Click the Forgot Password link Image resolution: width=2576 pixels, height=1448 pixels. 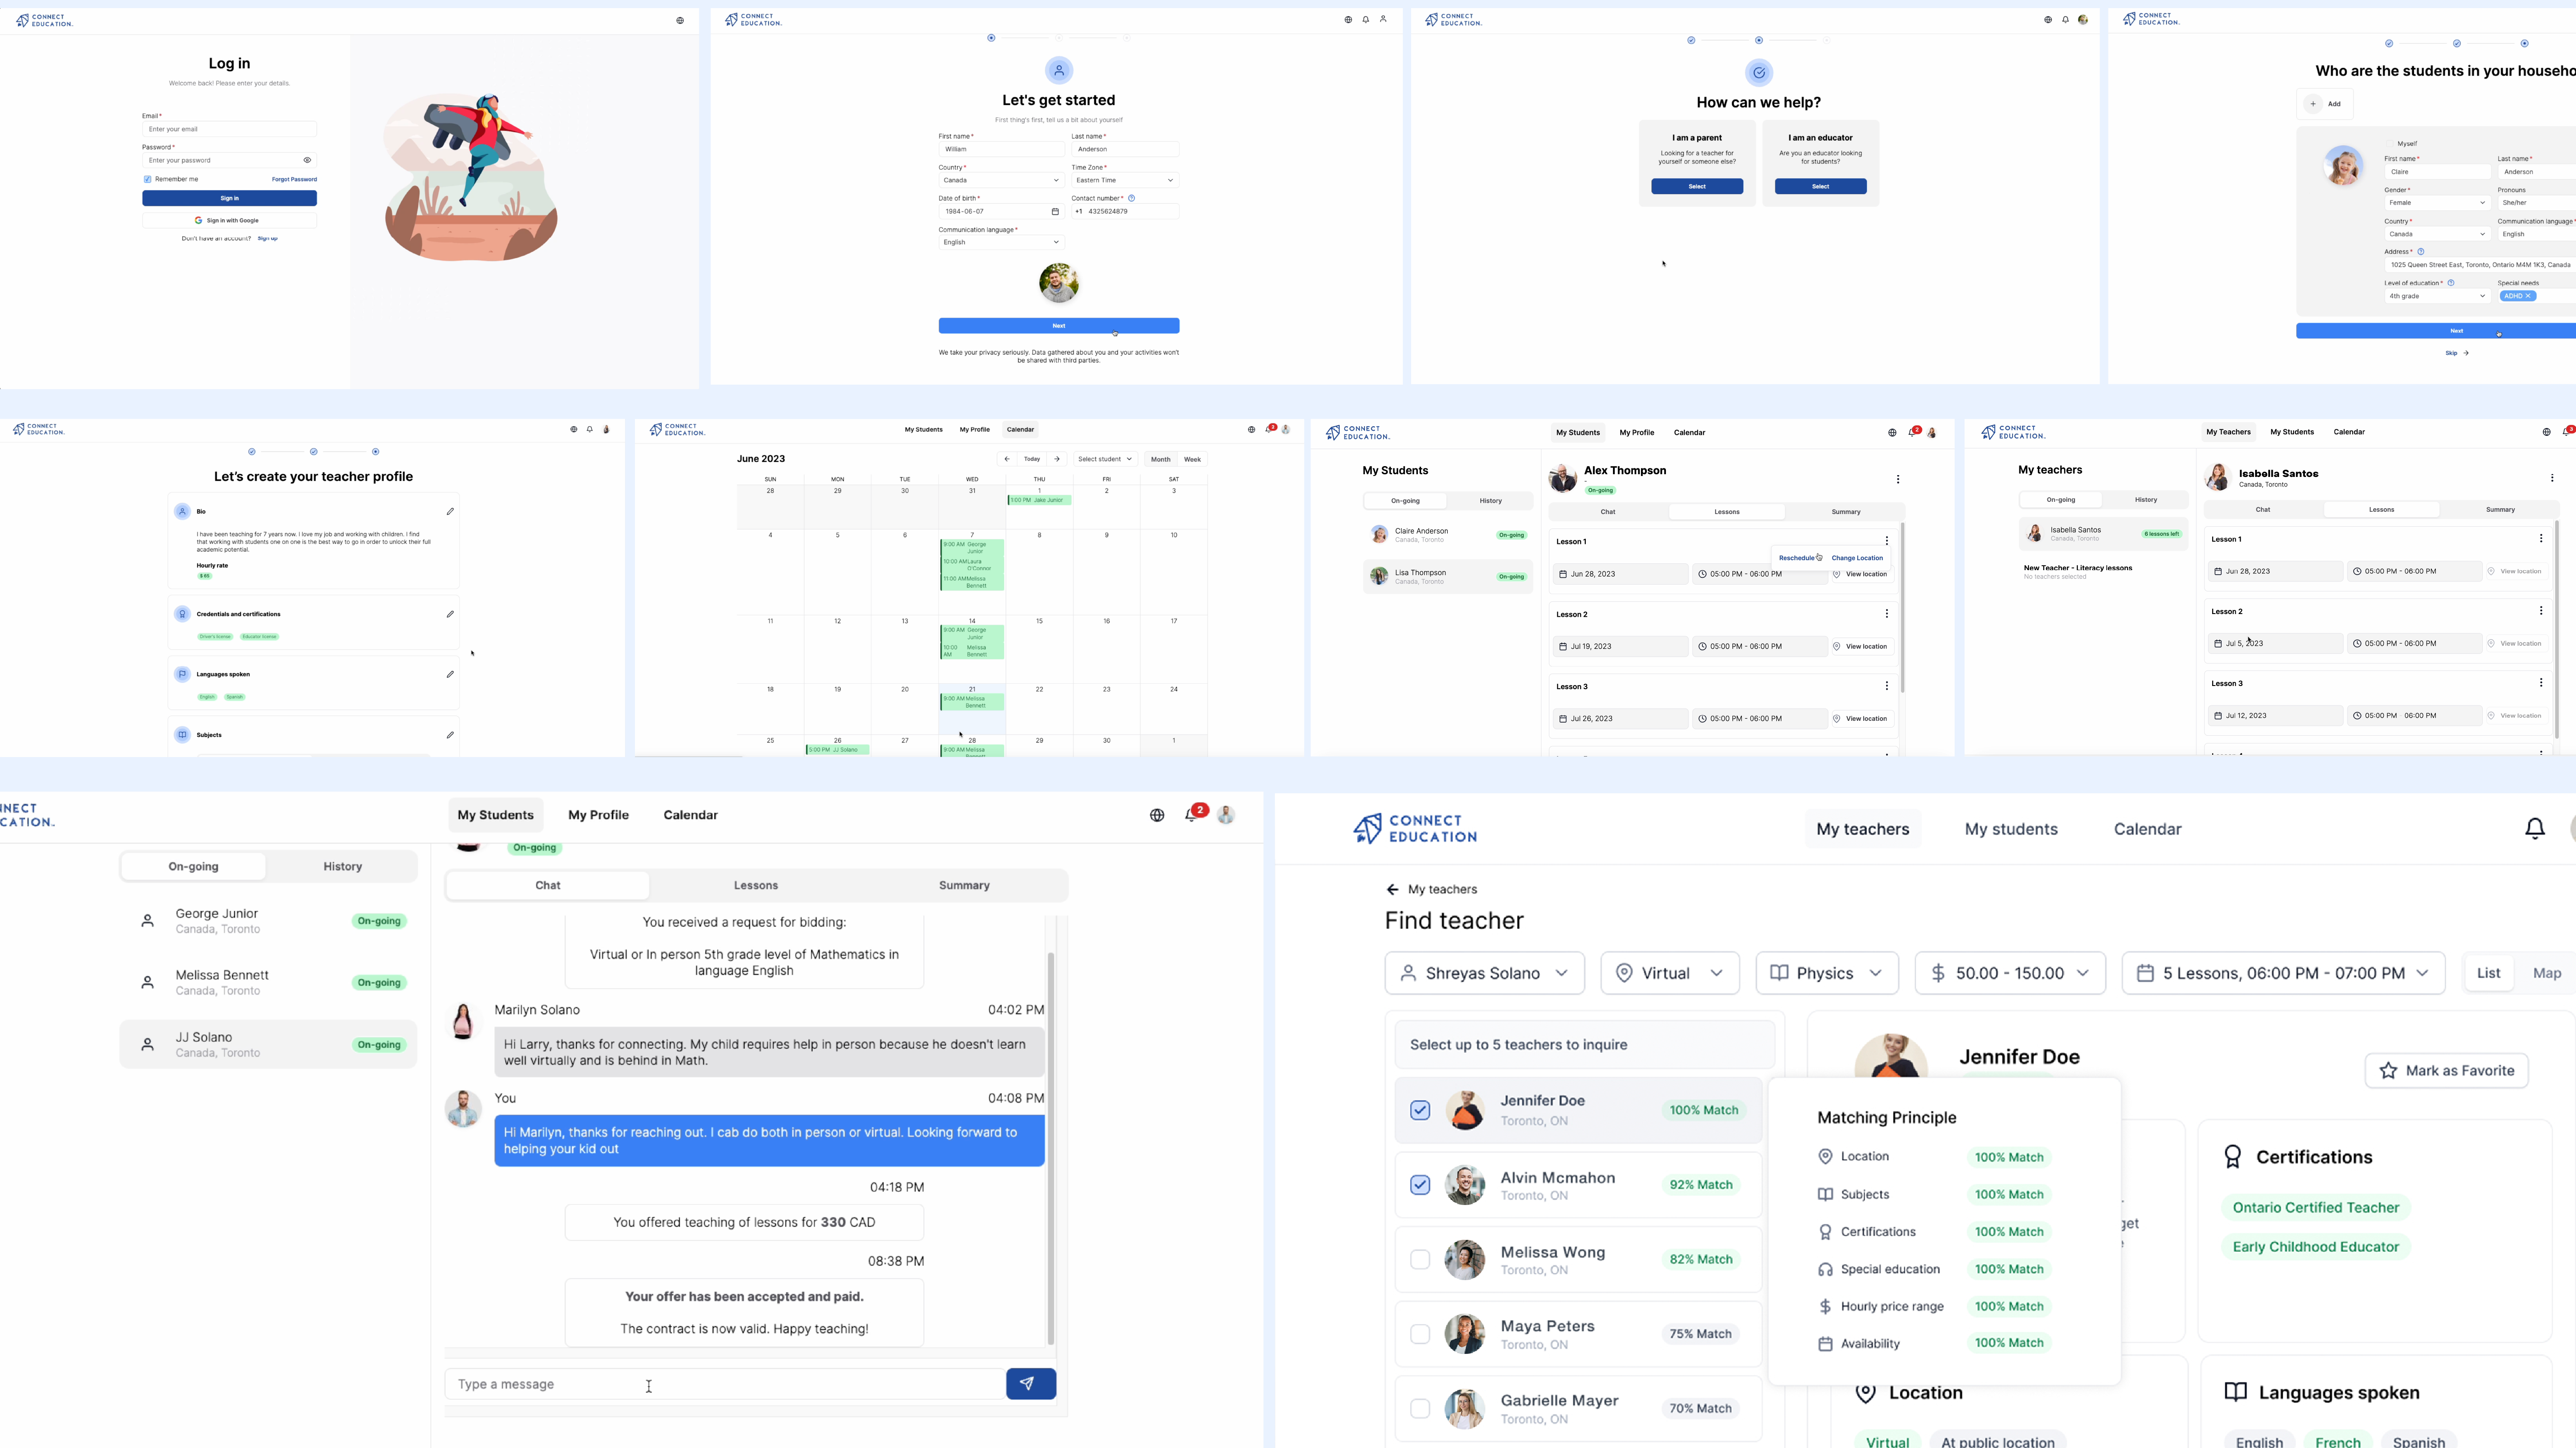294,179
